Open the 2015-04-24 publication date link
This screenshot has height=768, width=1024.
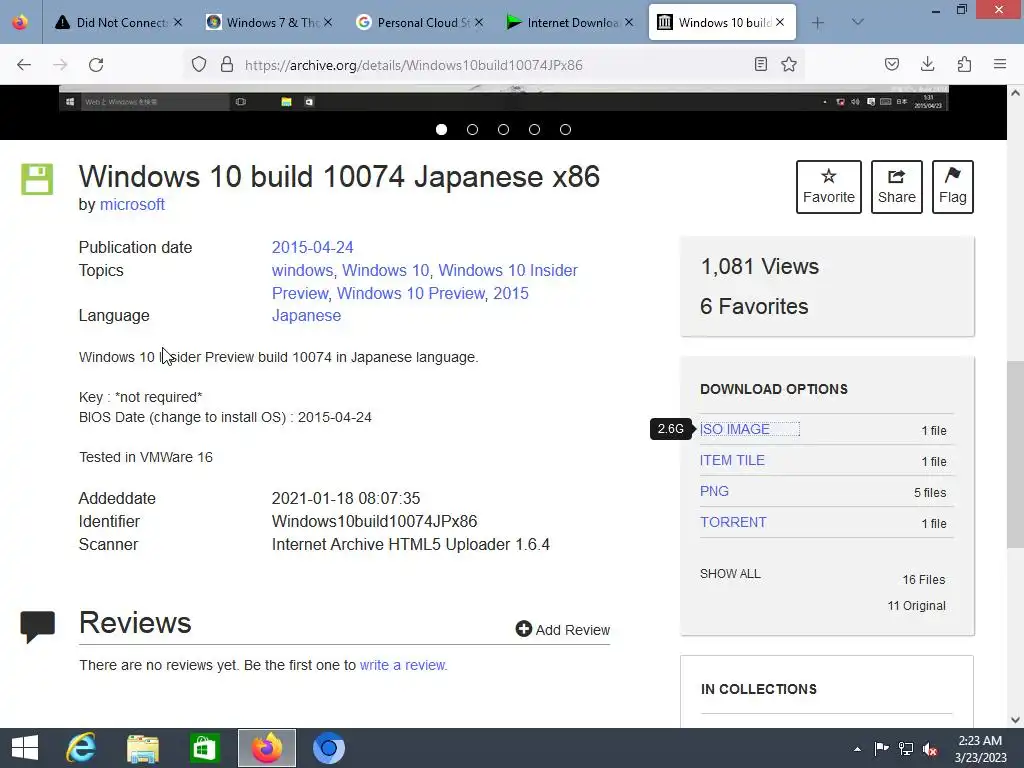click(312, 248)
